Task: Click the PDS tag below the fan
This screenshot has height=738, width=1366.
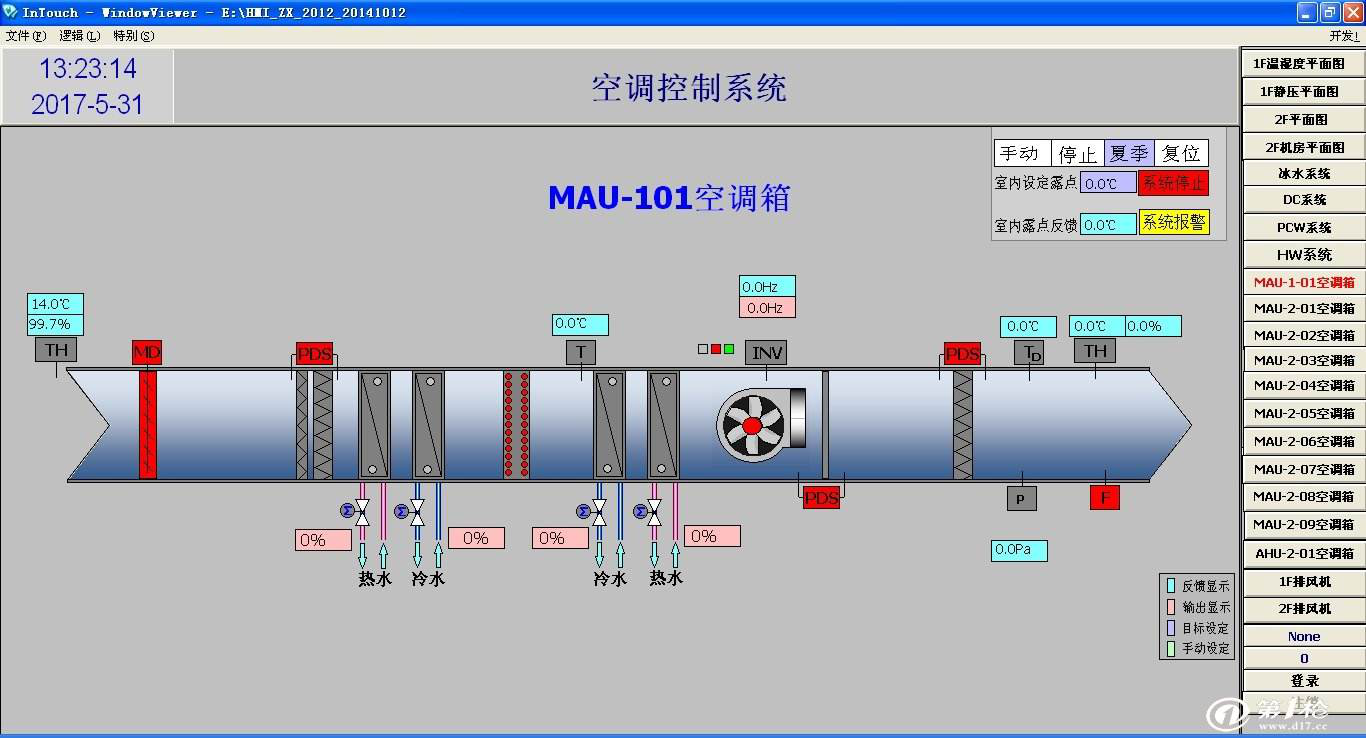Action: pyautogui.click(x=821, y=497)
